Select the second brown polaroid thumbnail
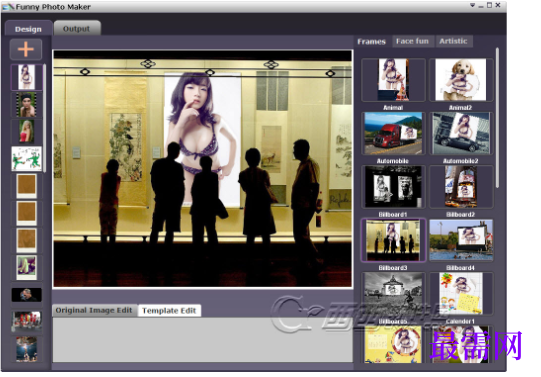Image resolution: width=541 pixels, height=377 pixels. (x=27, y=213)
